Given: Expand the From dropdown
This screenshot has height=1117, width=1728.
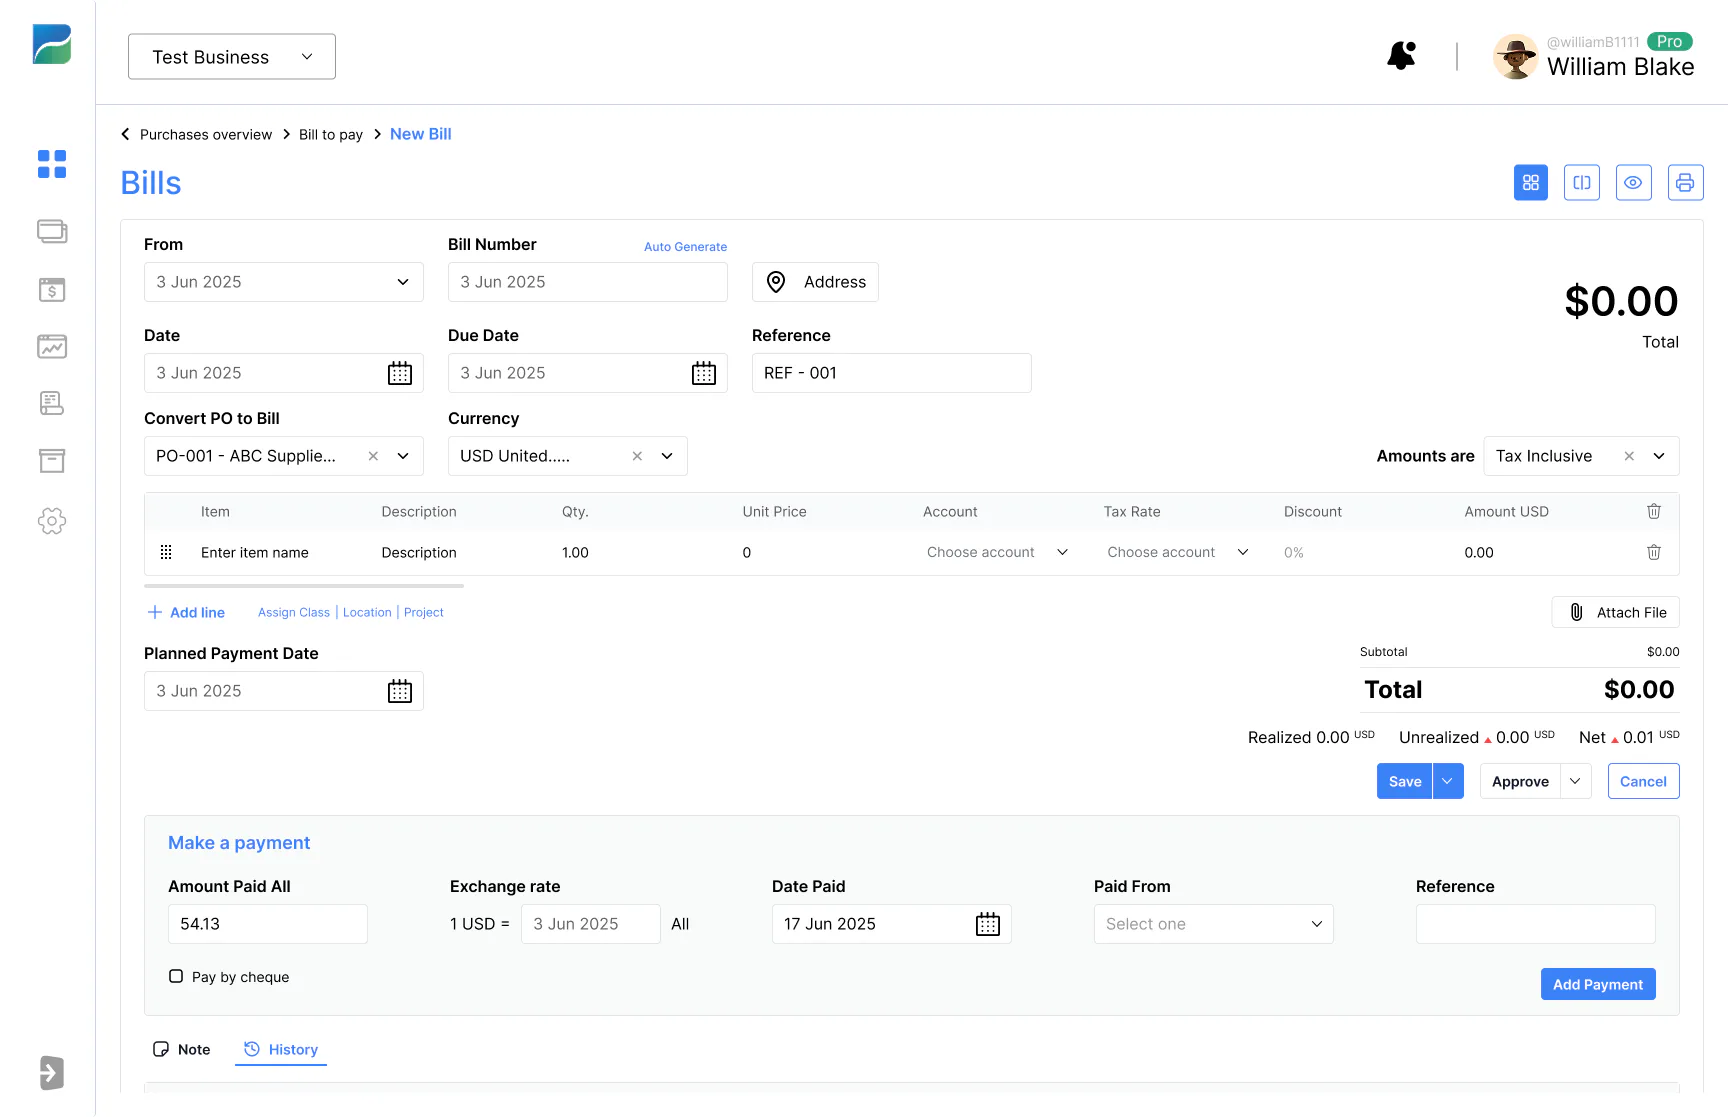Looking at the screenshot, I should pyautogui.click(x=403, y=282).
